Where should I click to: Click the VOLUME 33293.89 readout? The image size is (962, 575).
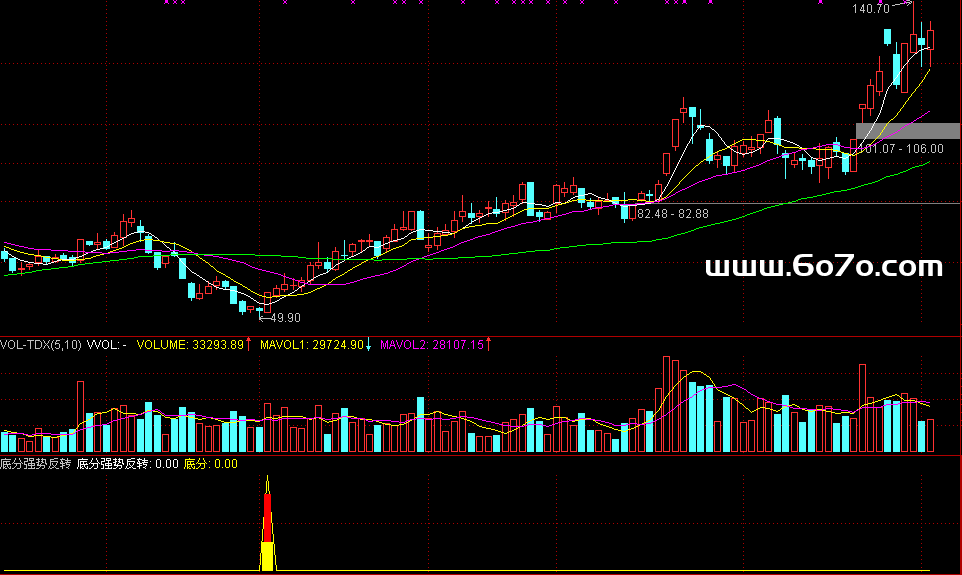point(190,345)
